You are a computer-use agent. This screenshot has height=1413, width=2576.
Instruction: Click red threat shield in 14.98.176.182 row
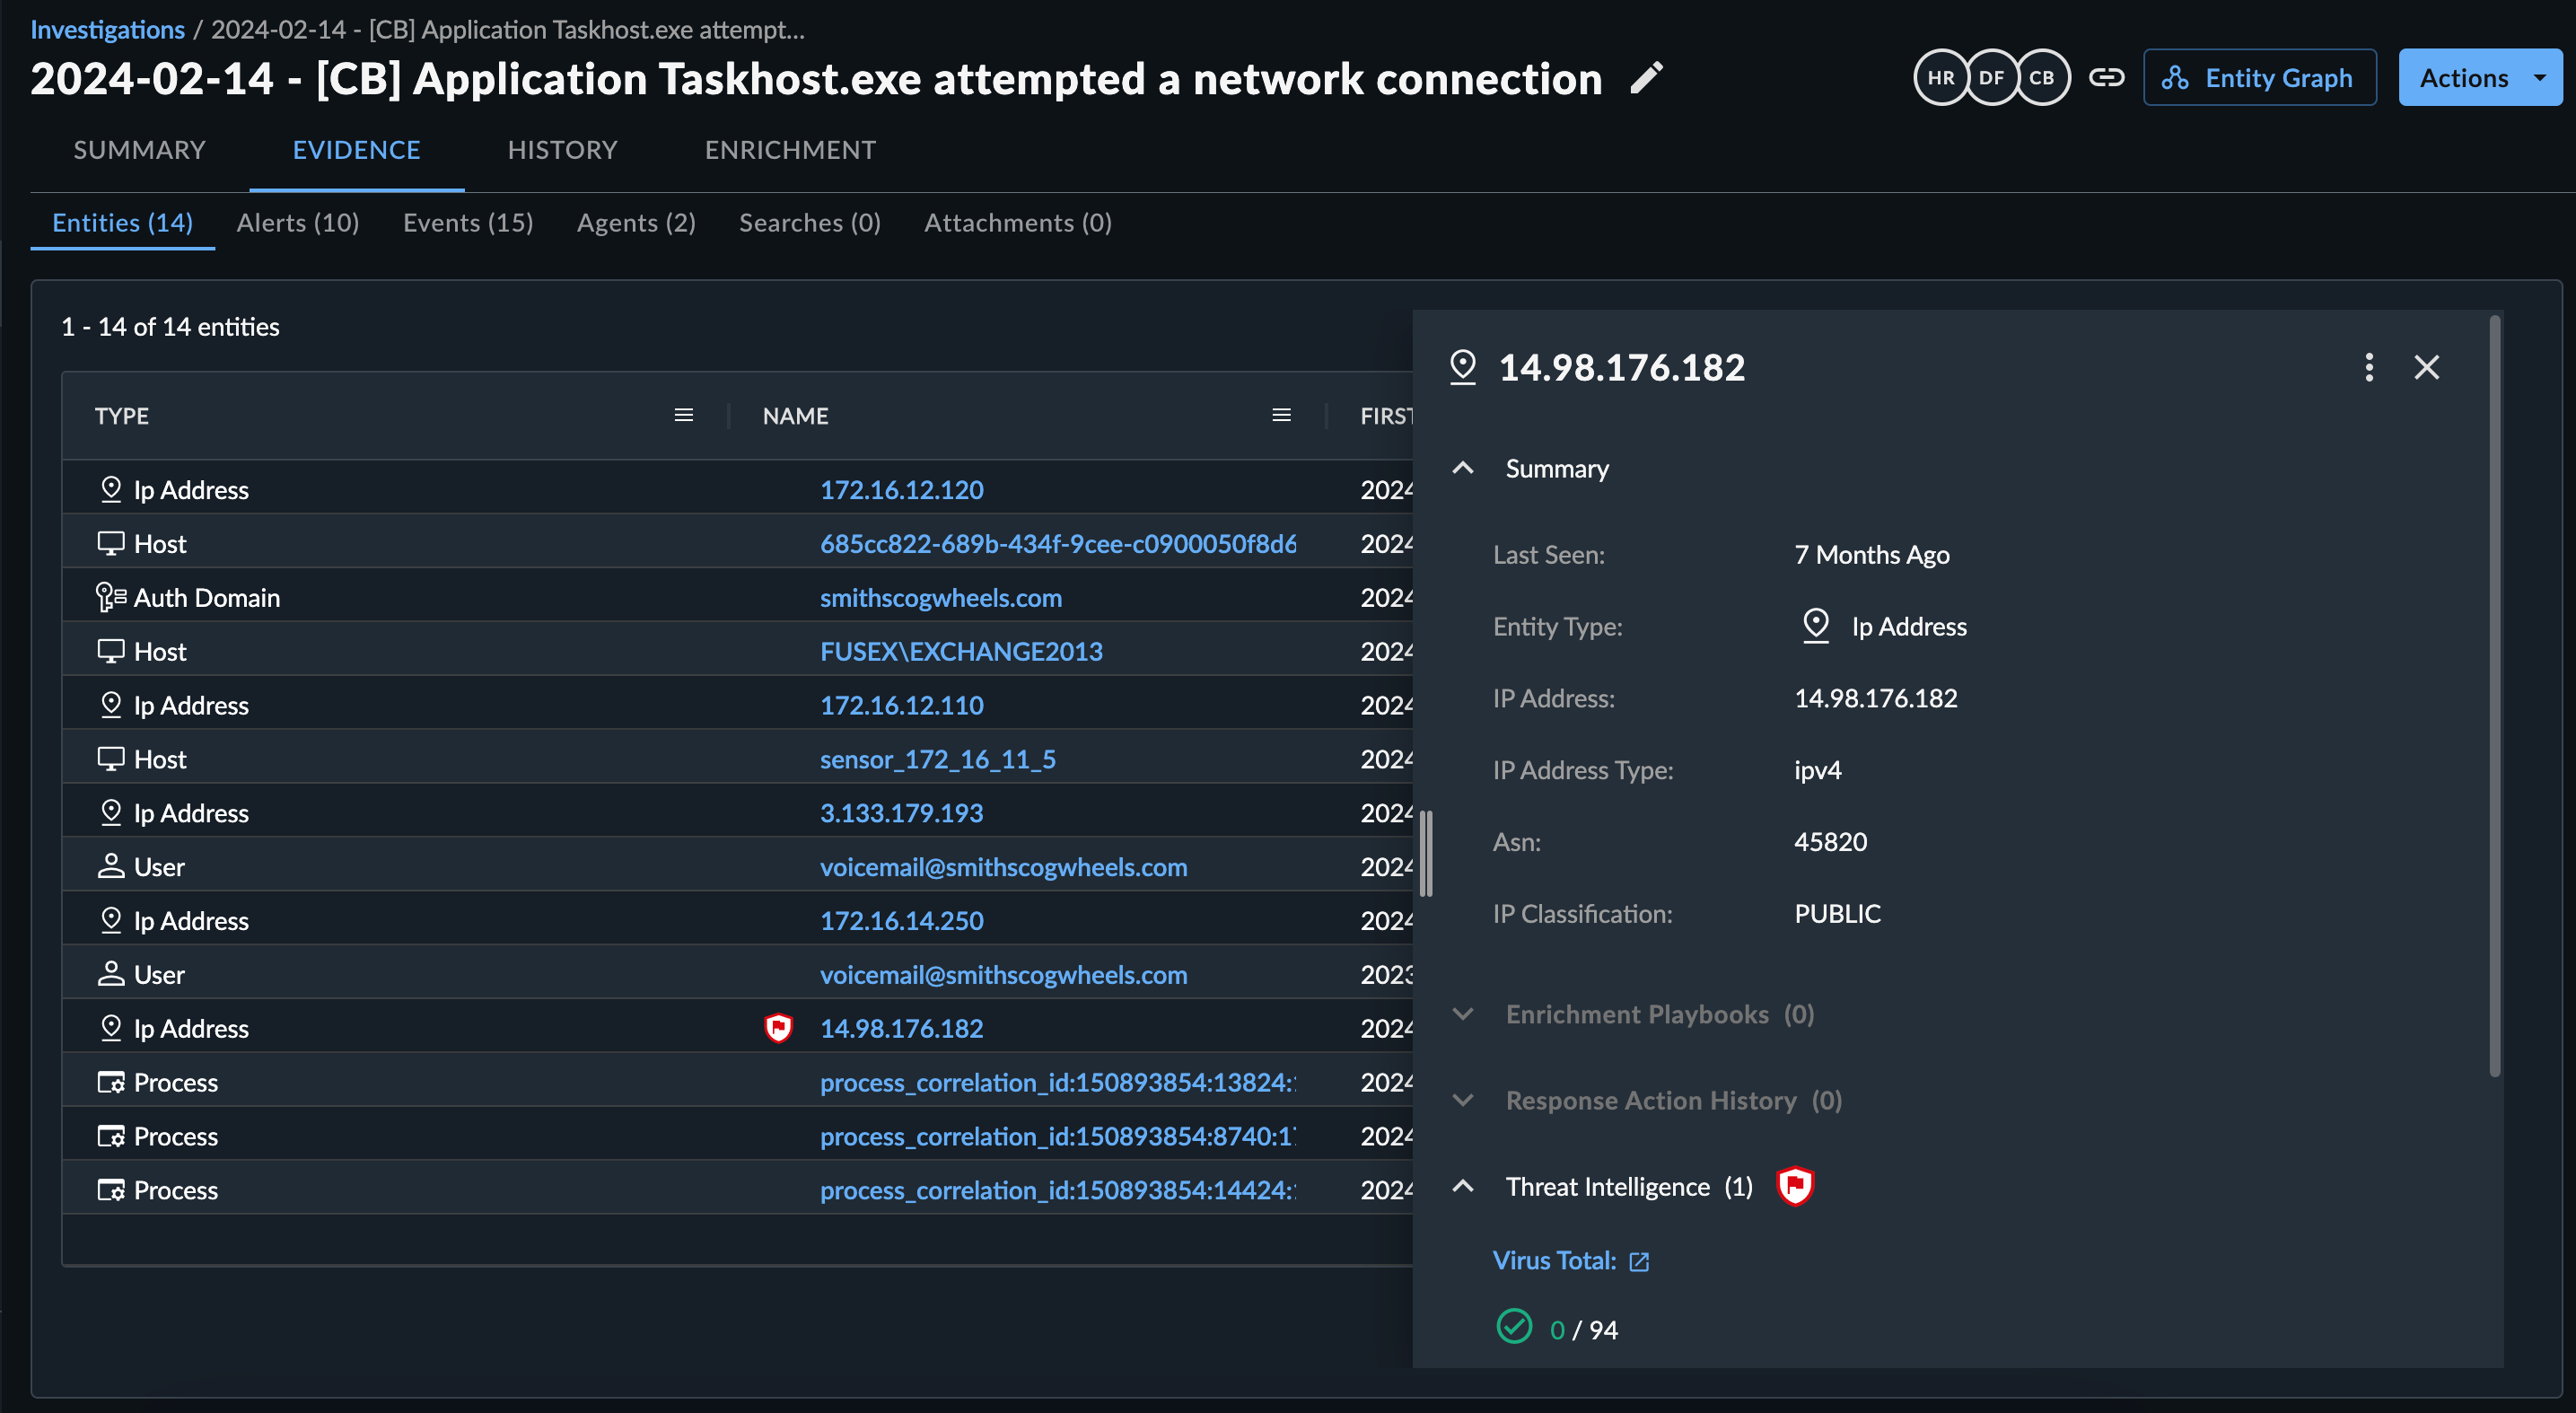pyautogui.click(x=778, y=1028)
